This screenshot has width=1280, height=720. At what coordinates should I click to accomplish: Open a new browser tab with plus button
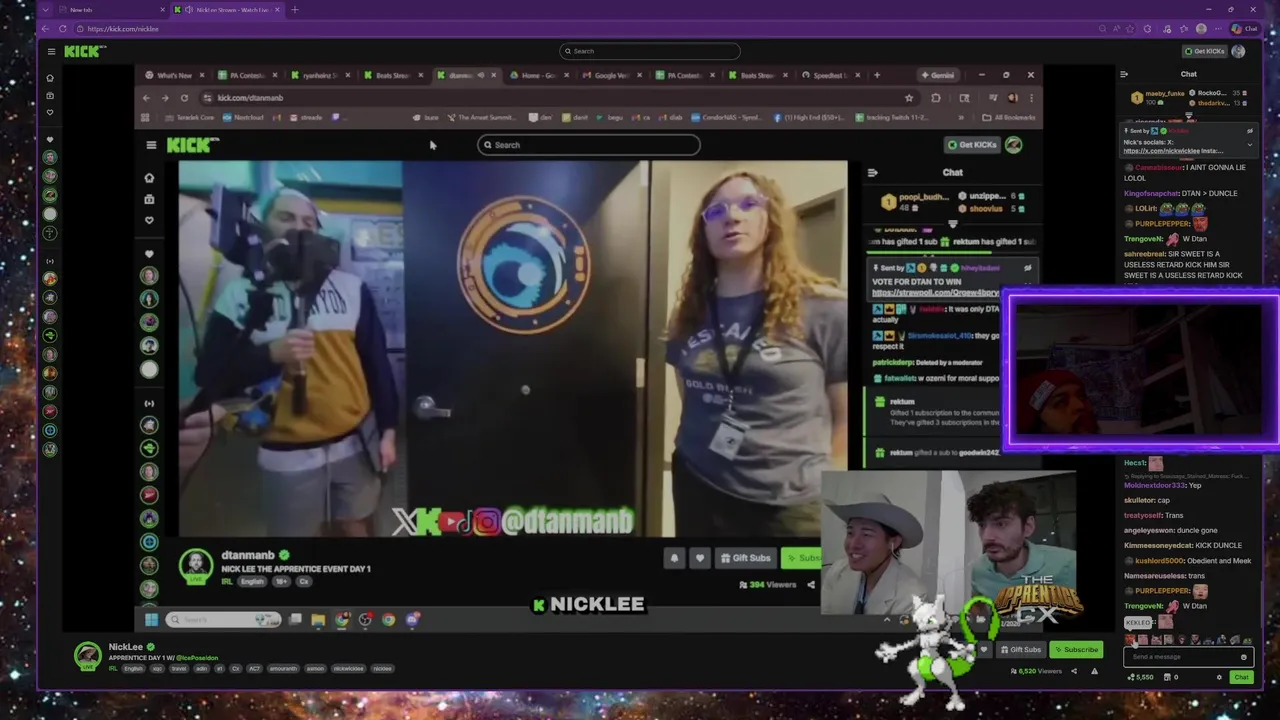[294, 10]
